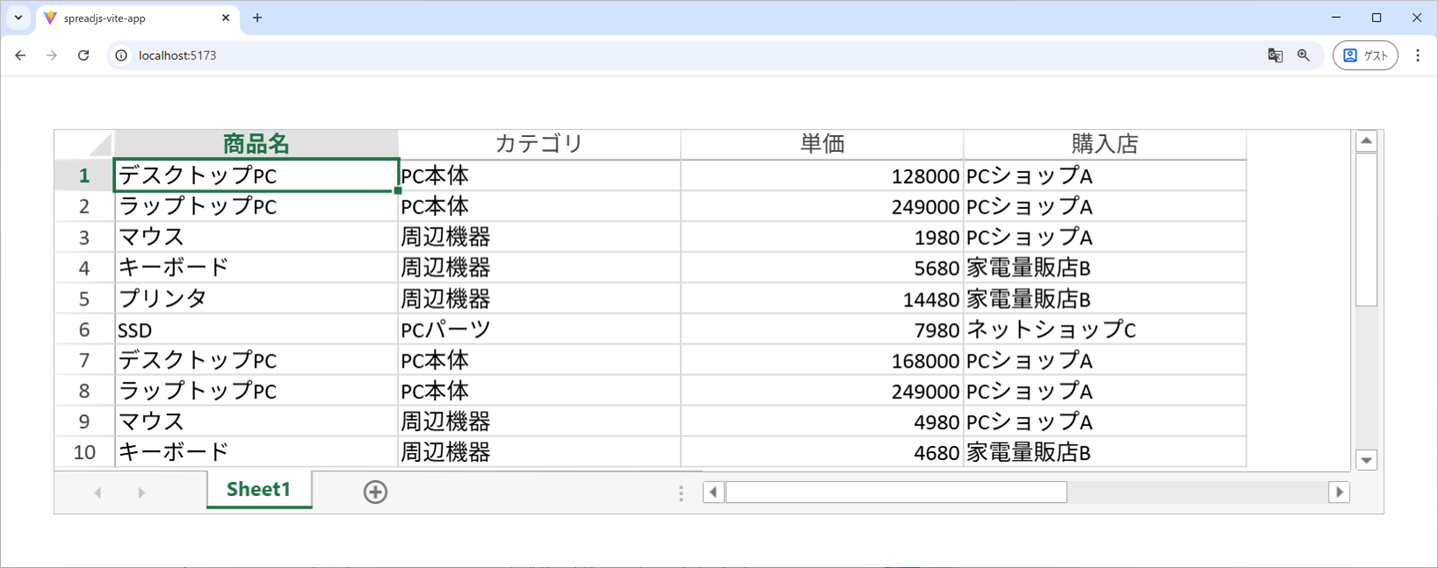Click the tab strip splitter dots
This screenshot has height=568, width=1438.
(x=681, y=493)
